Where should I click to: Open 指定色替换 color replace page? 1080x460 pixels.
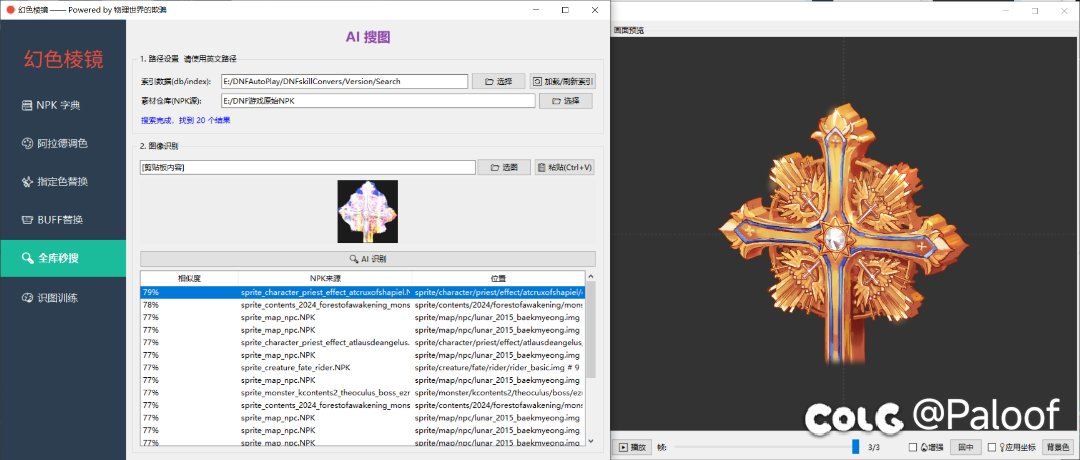pos(64,181)
